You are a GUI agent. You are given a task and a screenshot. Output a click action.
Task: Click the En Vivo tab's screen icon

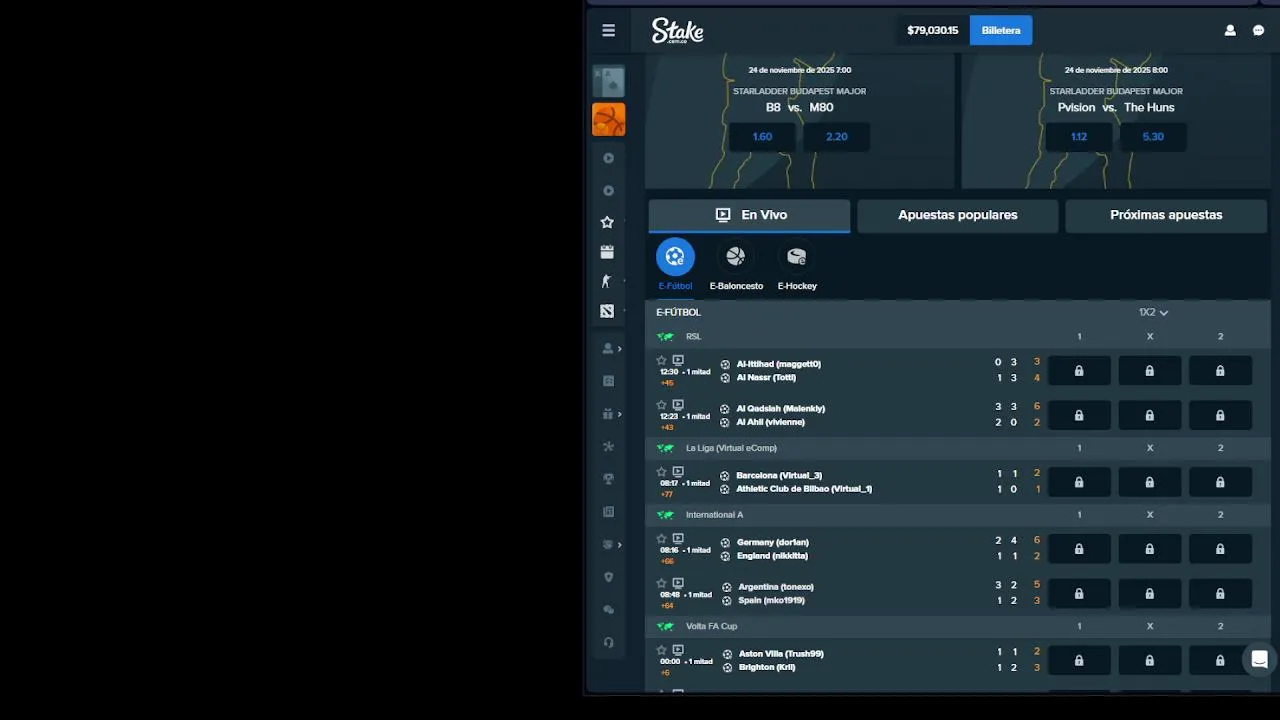pos(723,215)
